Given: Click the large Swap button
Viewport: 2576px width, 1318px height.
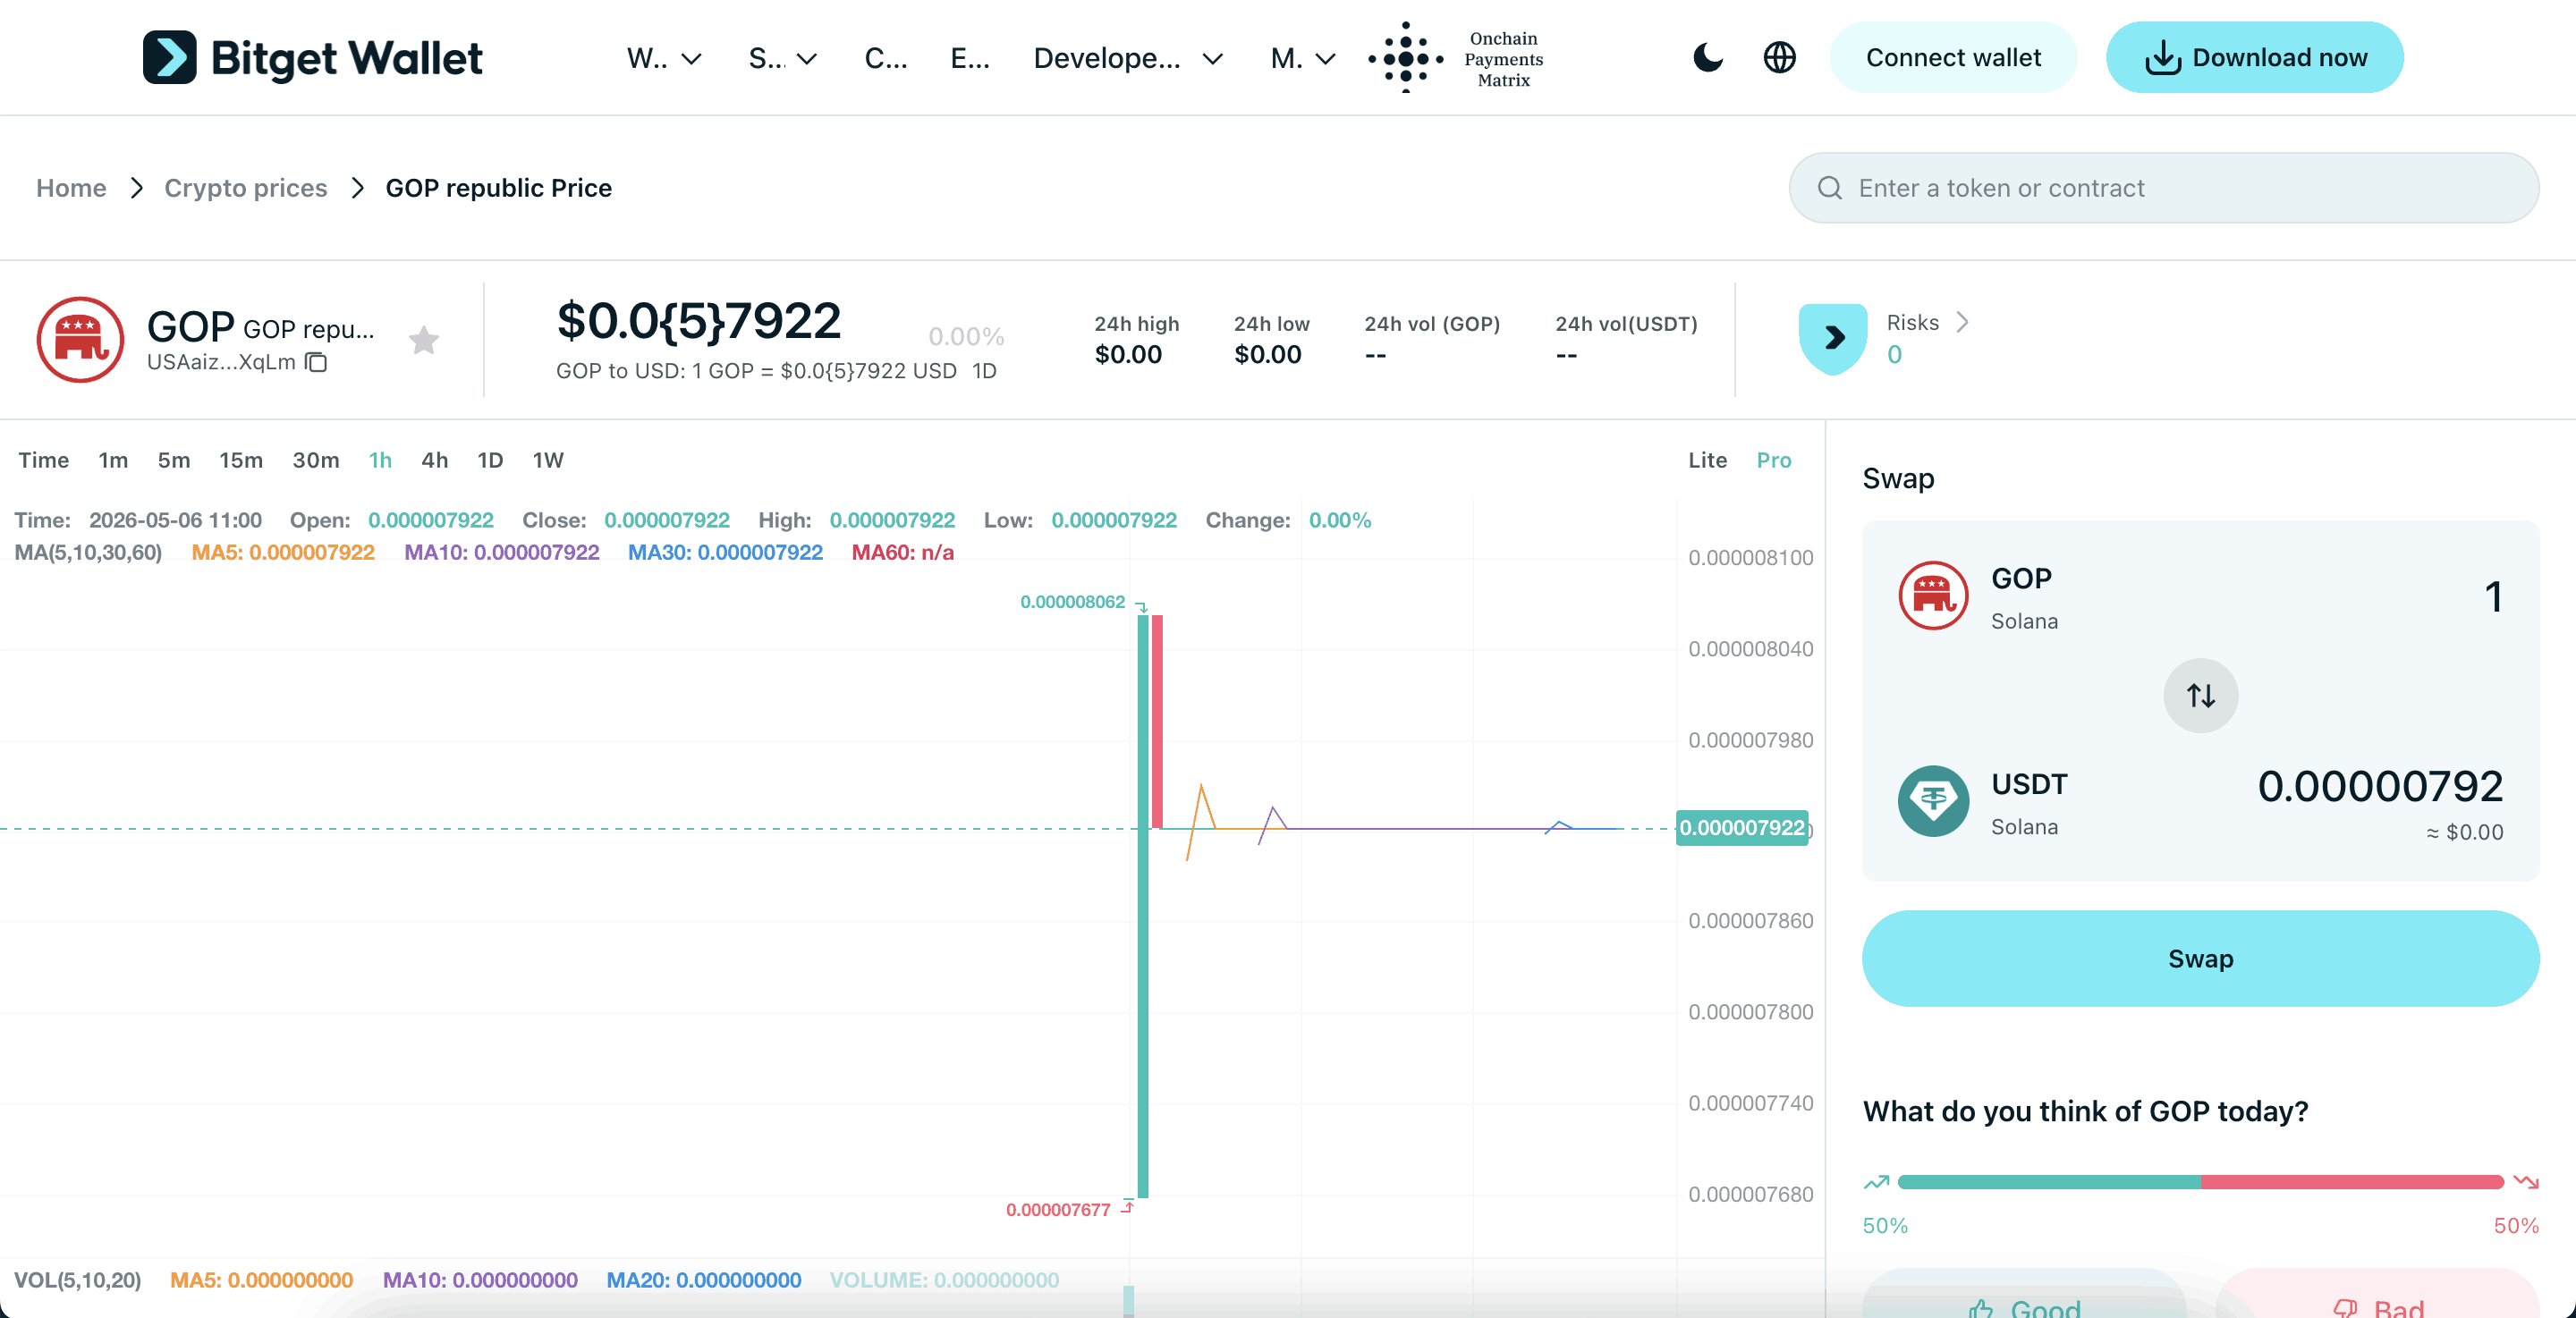Looking at the screenshot, I should click(2200, 958).
